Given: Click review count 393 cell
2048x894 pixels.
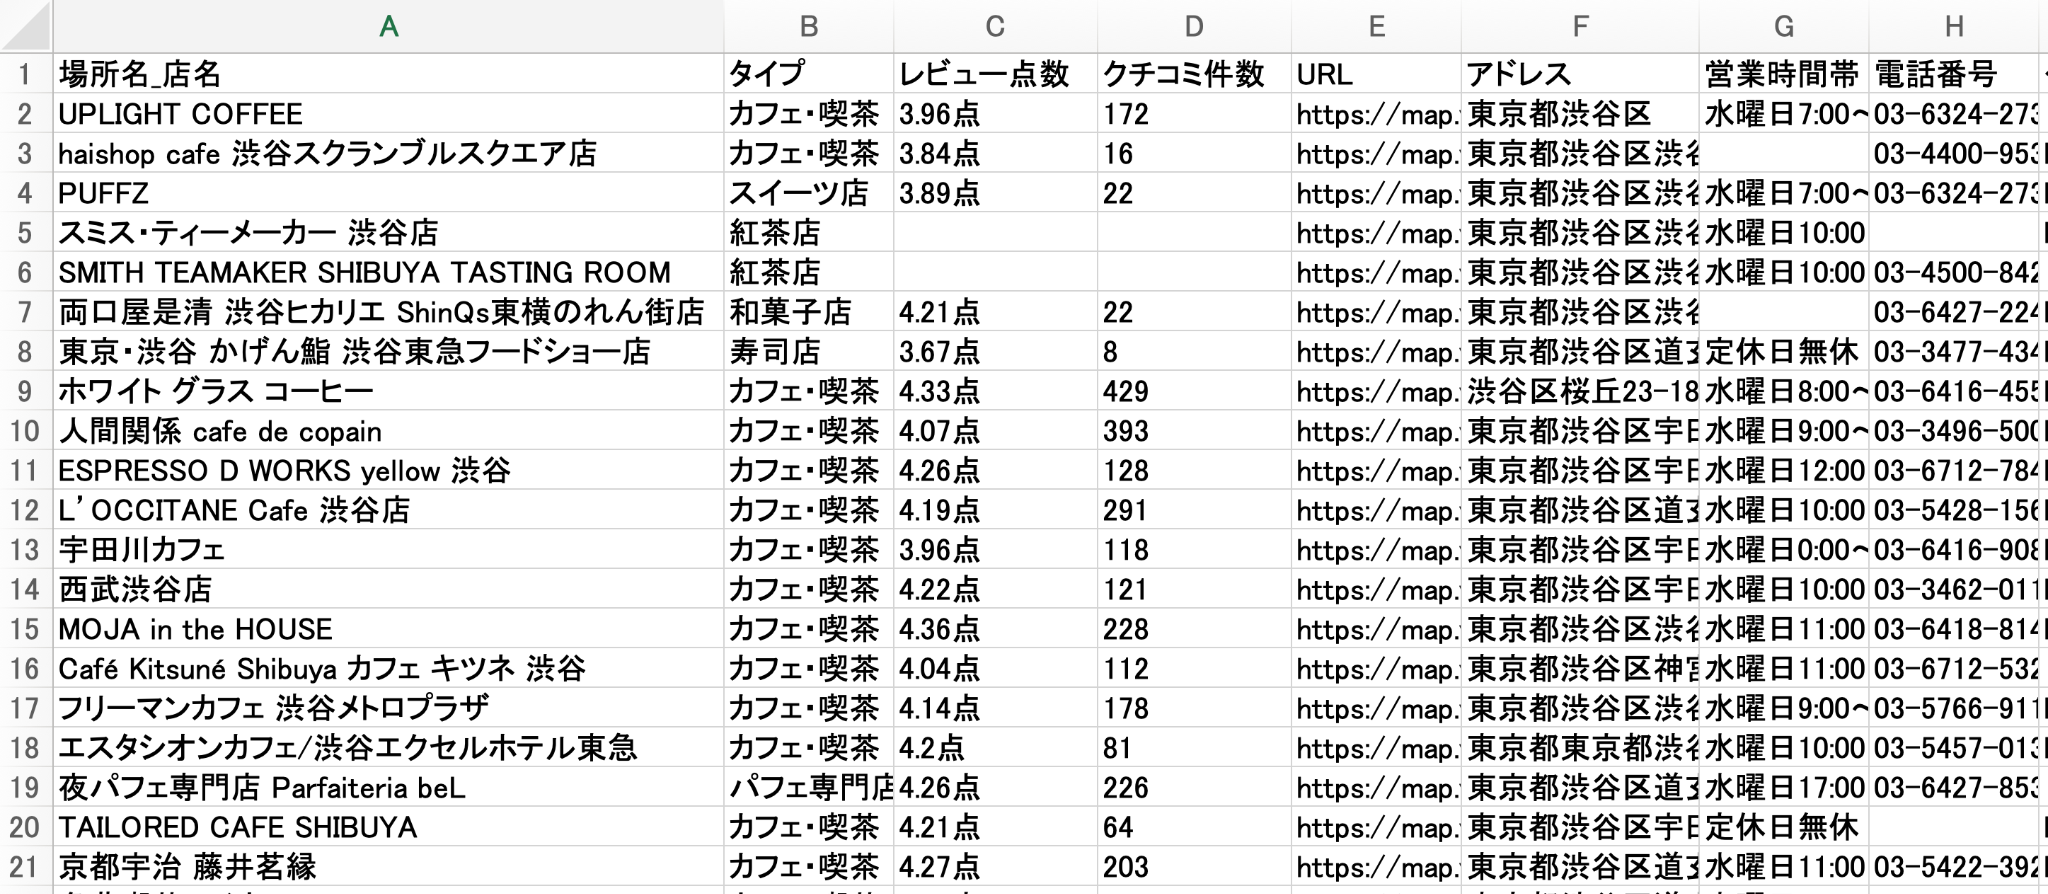Looking at the screenshot, I should [x=1194, y=431].
